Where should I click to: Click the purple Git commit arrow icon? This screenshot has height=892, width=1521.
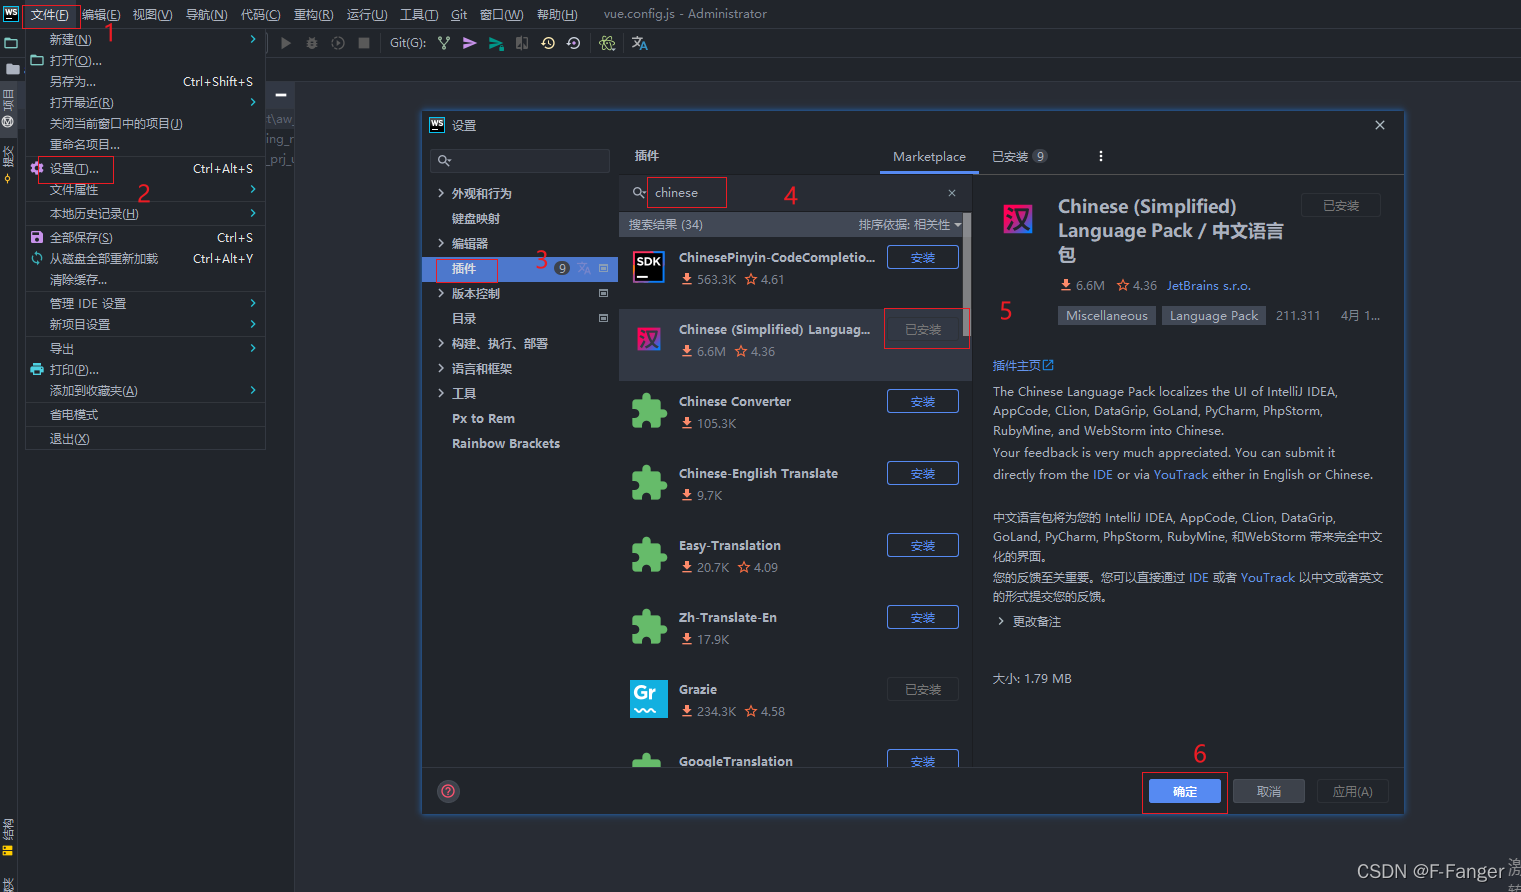(470, 43)
